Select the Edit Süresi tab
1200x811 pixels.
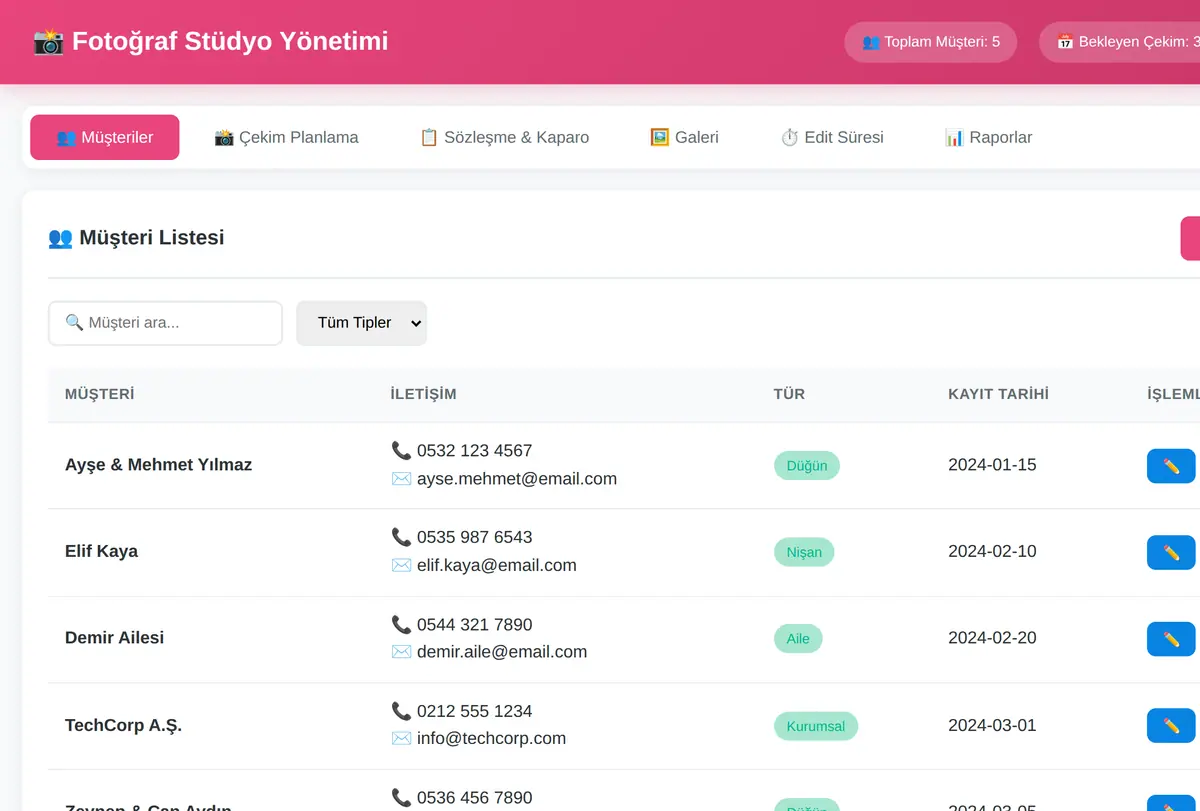pyautogui.click(x=832, y=138)
